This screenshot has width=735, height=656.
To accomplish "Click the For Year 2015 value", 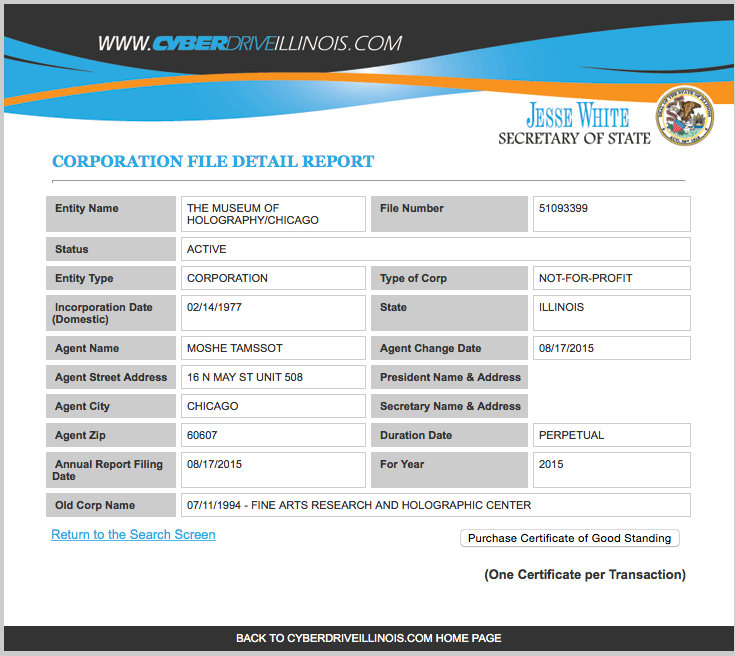I will coord(611,470).
